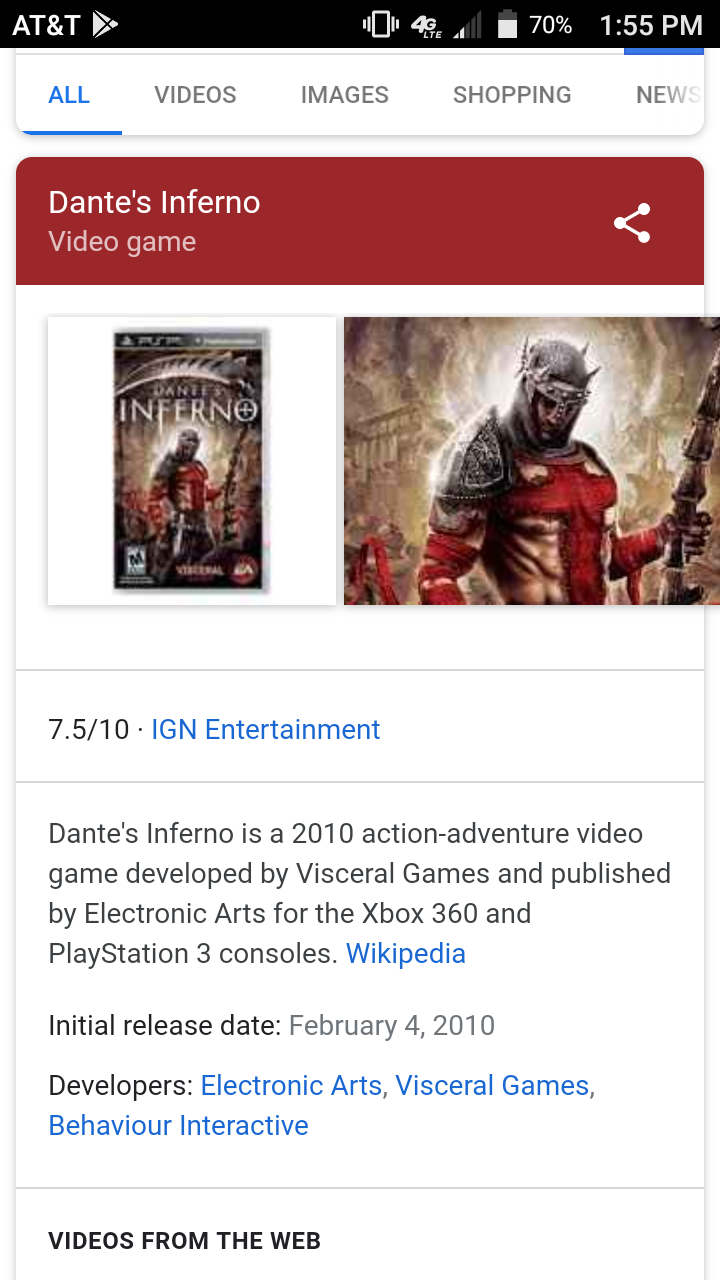Tap the share icon on Dante's Inferno card
The width and height of the screenshot is (720, 1280).
[x=632, y=223]
